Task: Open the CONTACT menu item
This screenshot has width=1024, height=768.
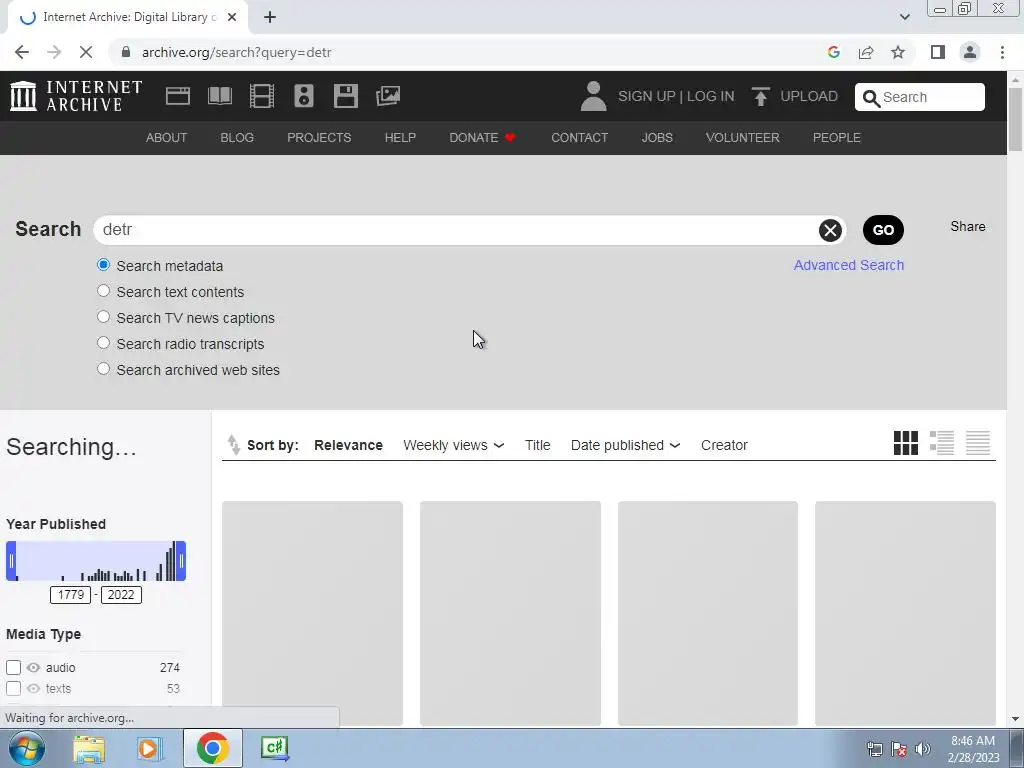Action: point(579,138)
